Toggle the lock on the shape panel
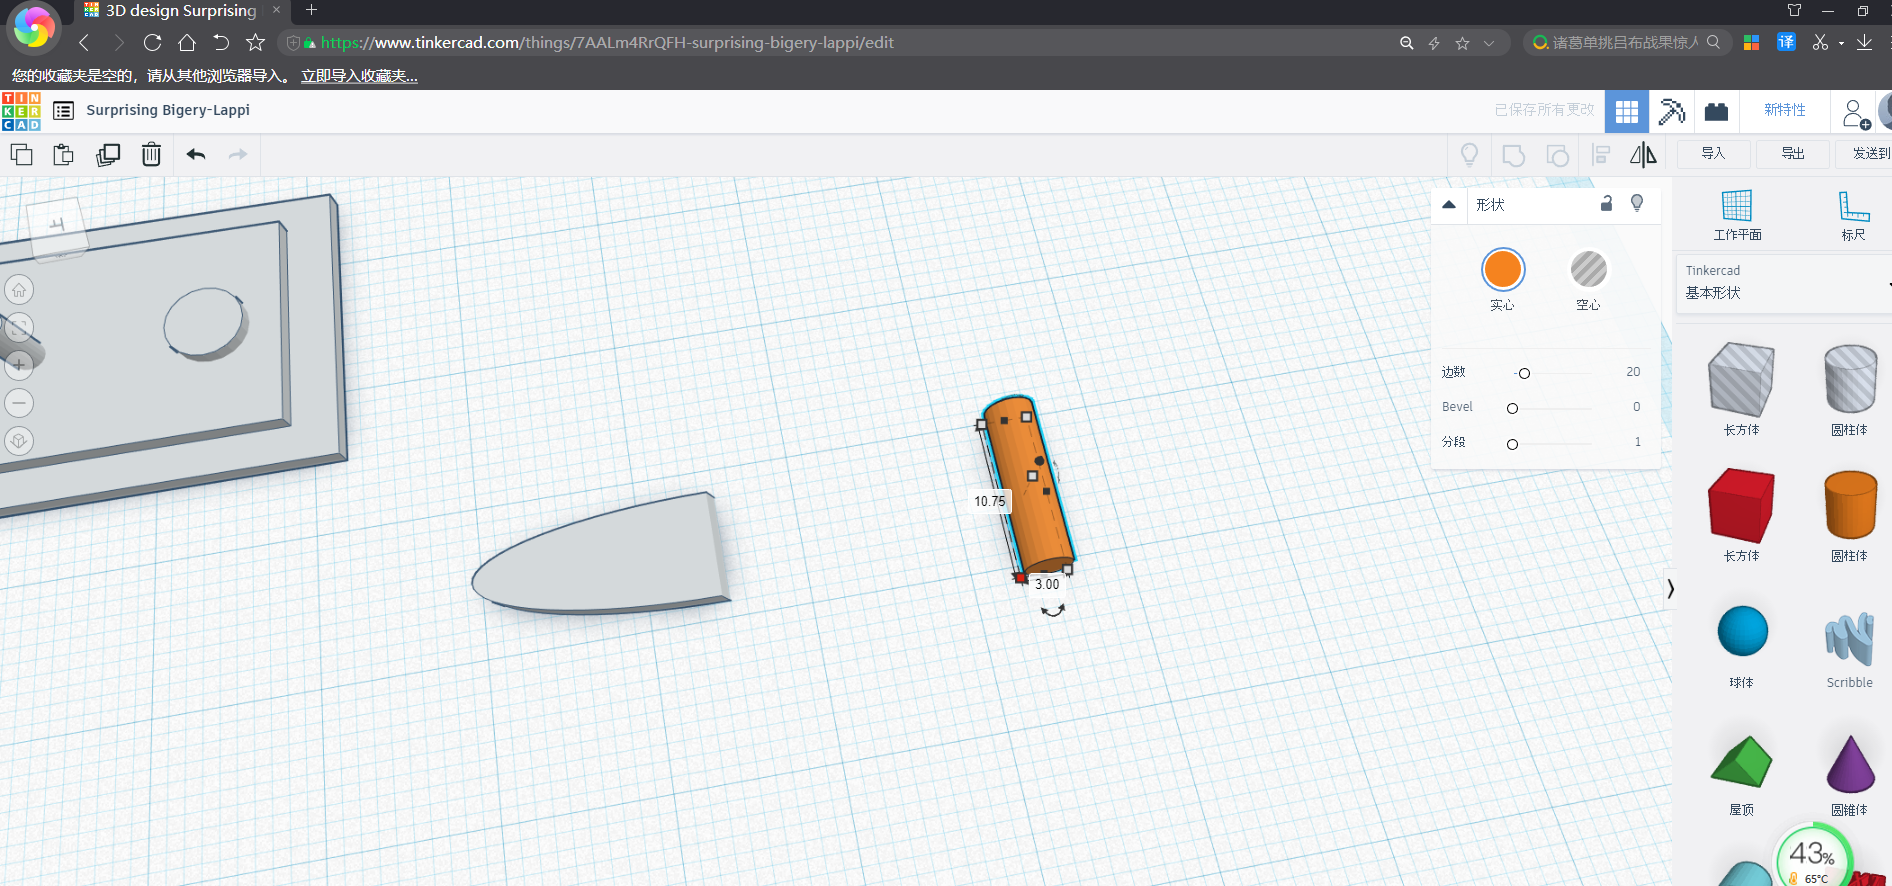 point(1606,204)
